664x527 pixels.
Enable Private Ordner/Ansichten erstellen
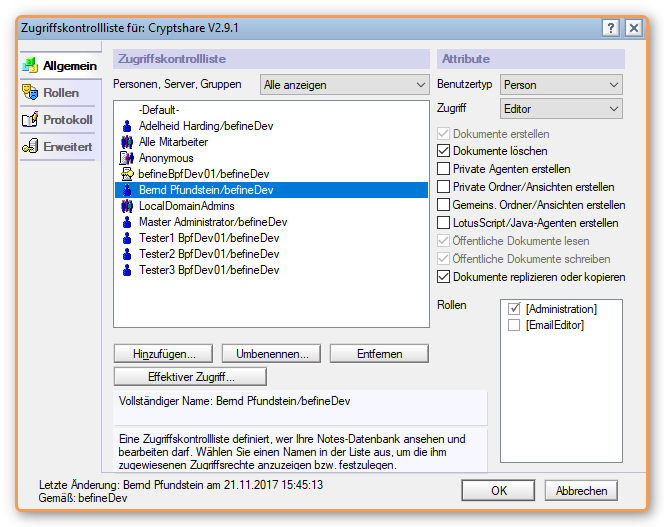point(443,187)
